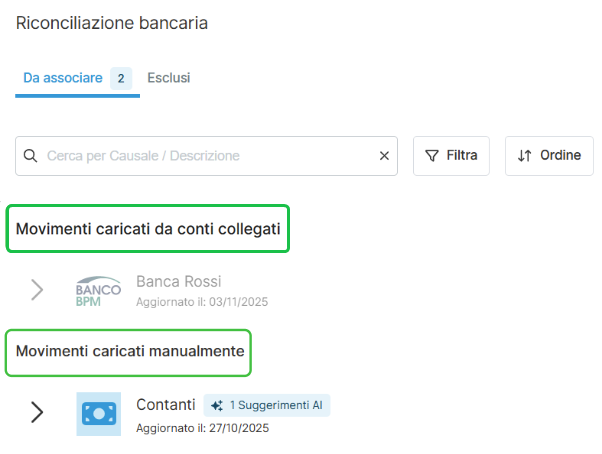Viewport: 602px width, 454px height.
Task: Click the count badge on Da associare
Action: (x=121, y=78)
